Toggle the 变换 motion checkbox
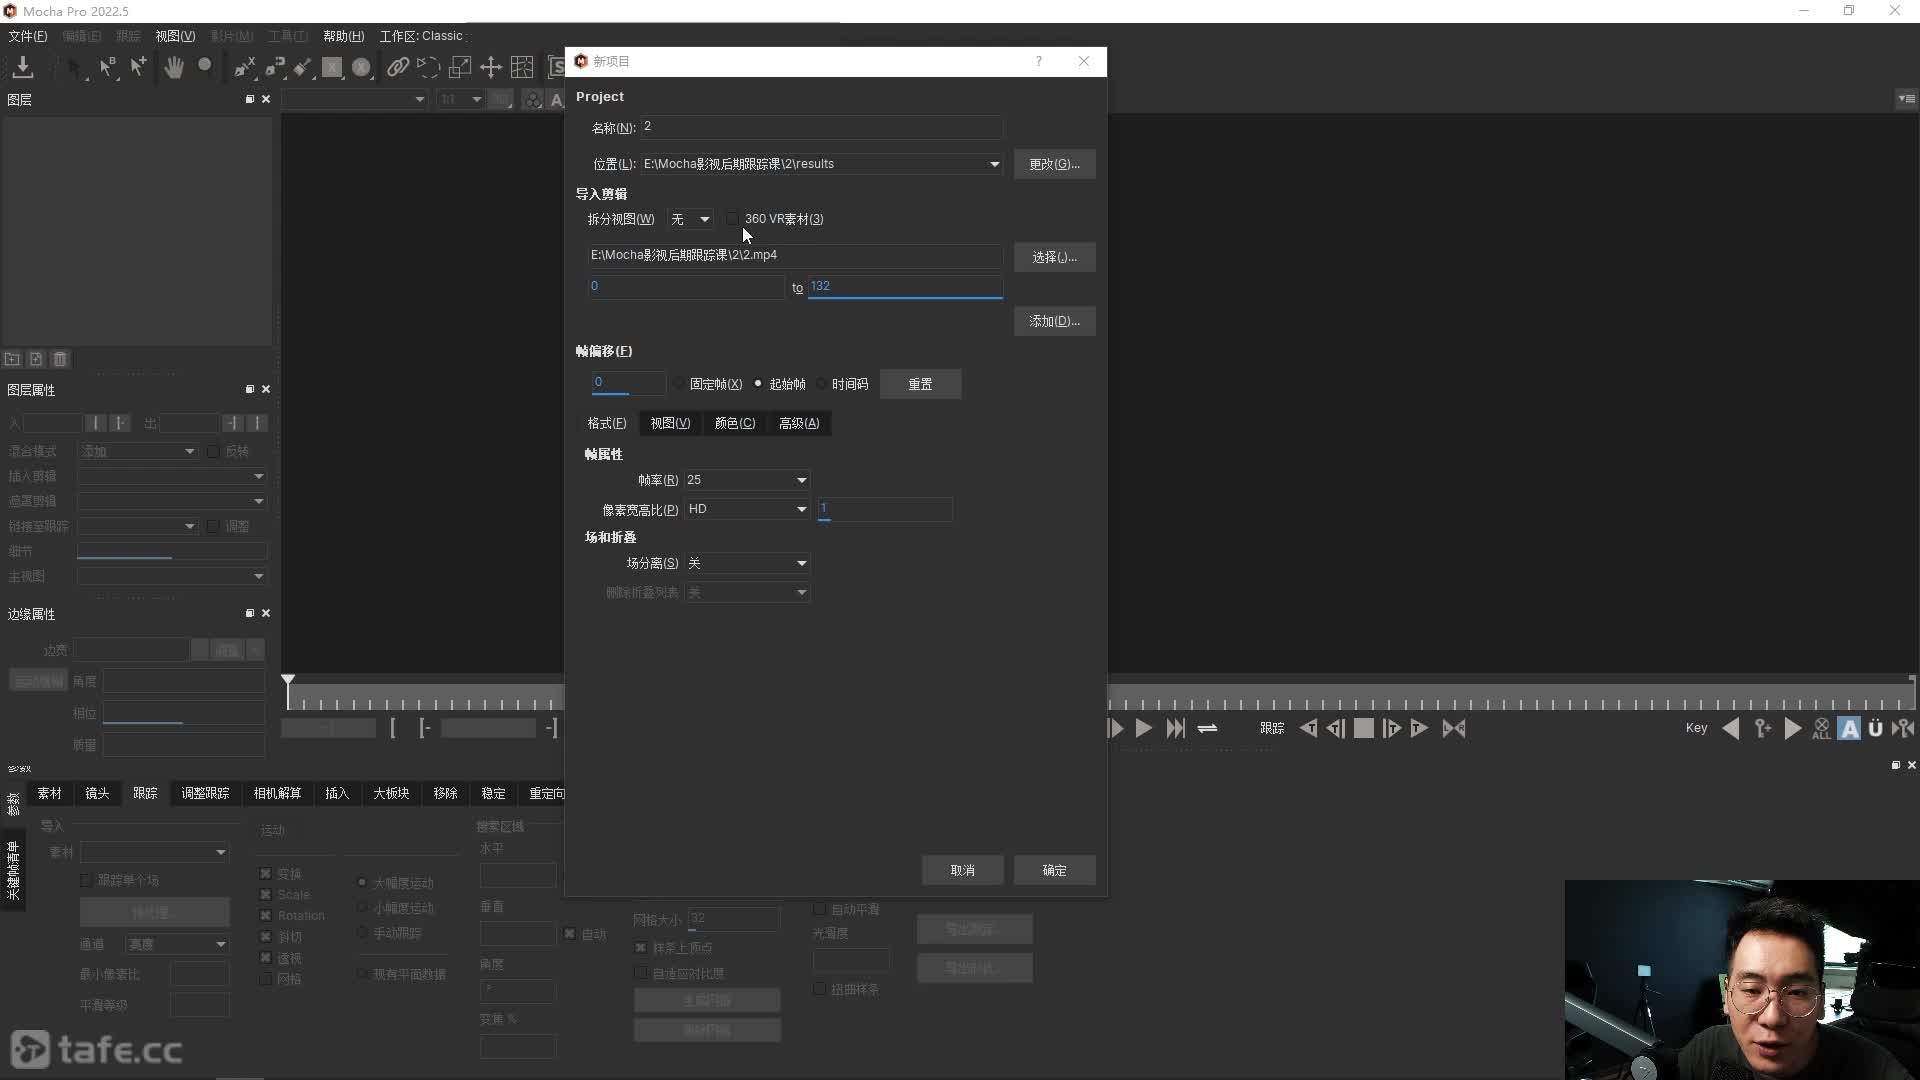Screen dimensions: 1920x1080 click(x=265, y=873)
